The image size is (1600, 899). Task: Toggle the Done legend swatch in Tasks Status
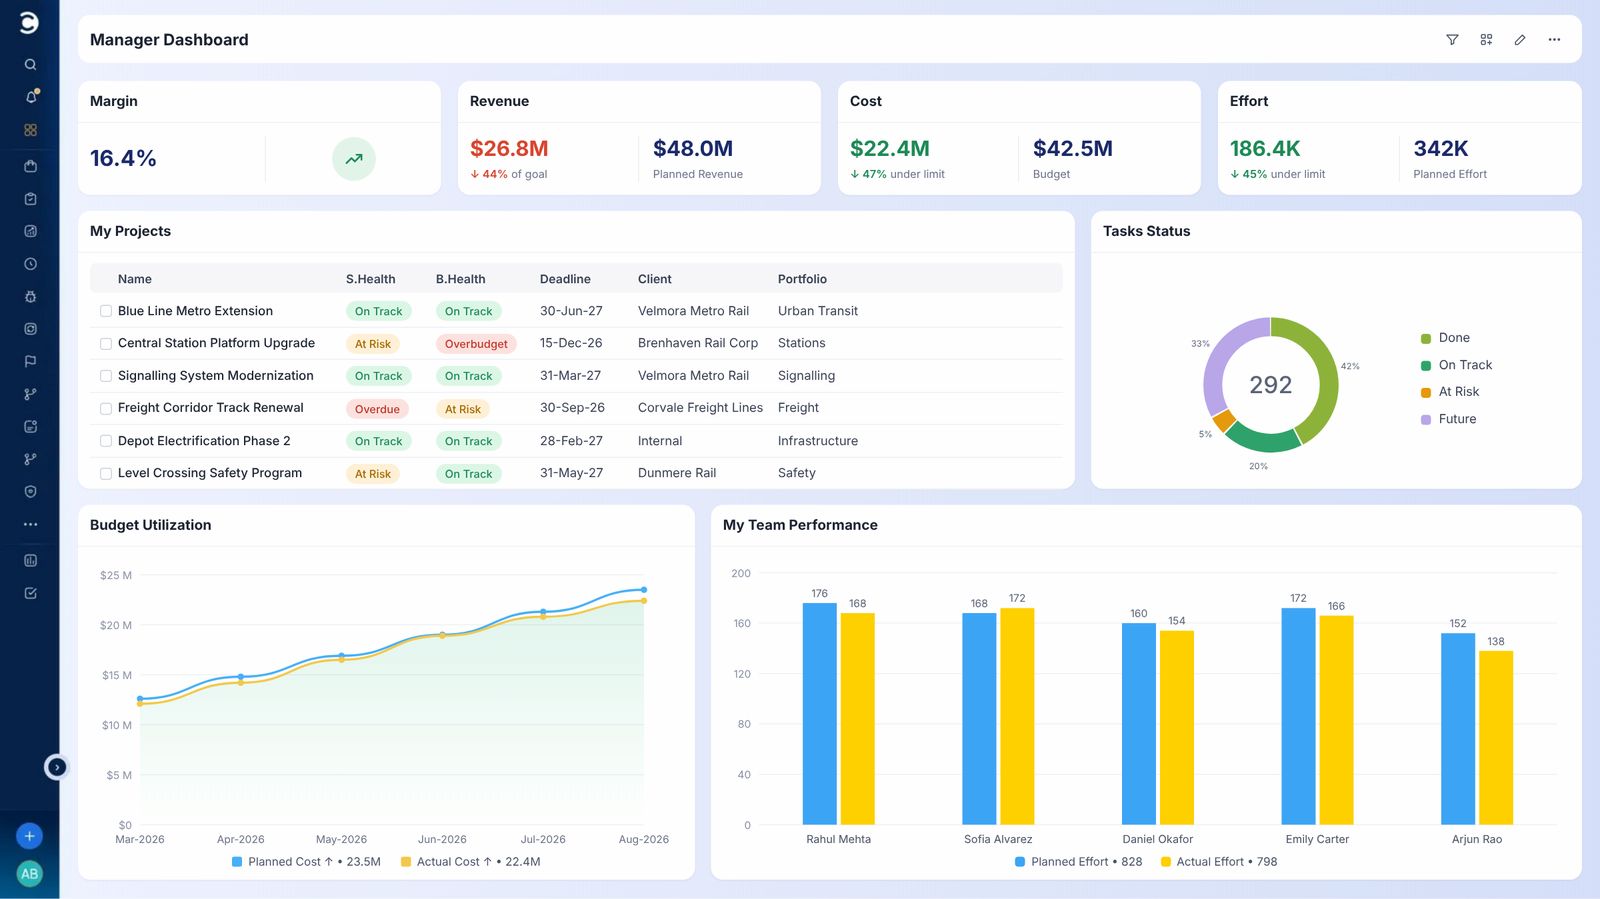pyautogui.click(x=1426, y=339)
